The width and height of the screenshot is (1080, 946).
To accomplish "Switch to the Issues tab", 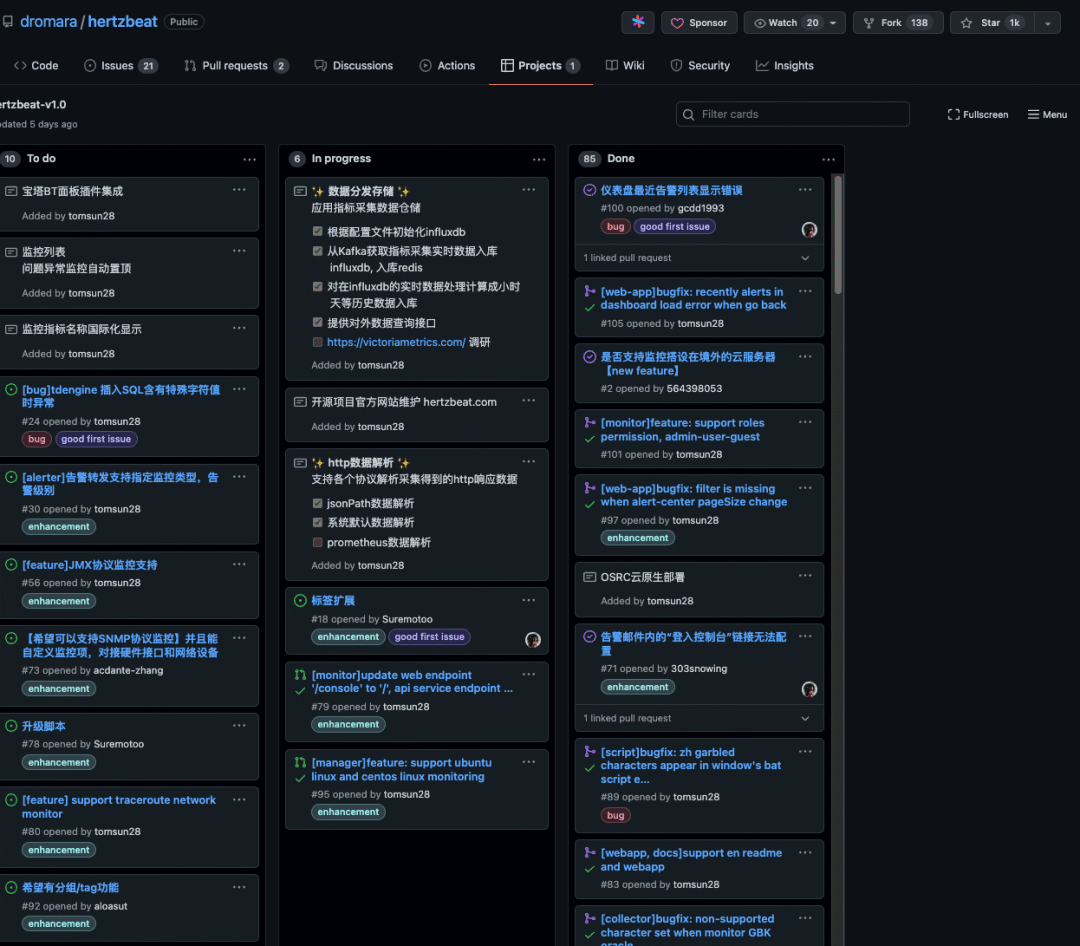I will (121, 65).
